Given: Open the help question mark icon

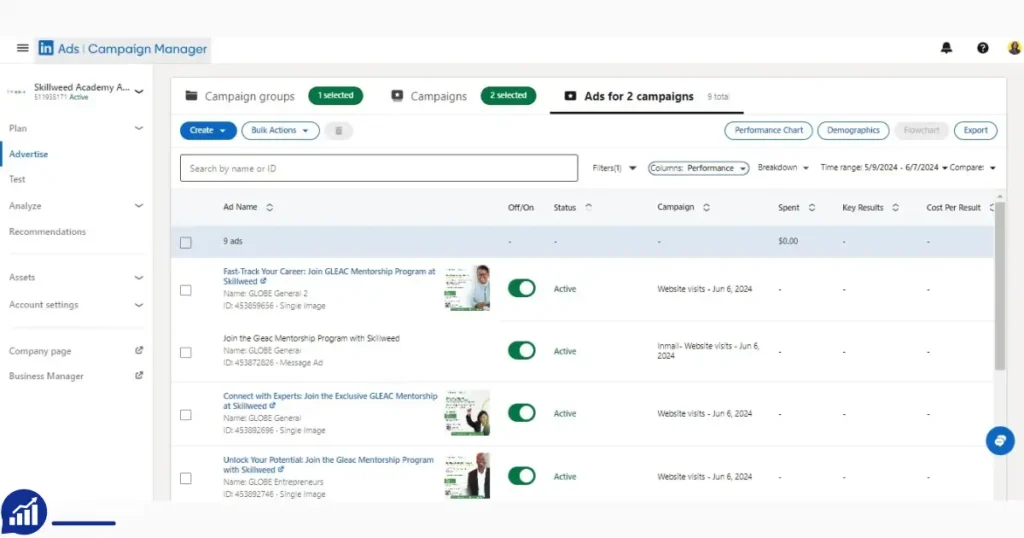Looking at the screenshot, I should tap(982, 48).
